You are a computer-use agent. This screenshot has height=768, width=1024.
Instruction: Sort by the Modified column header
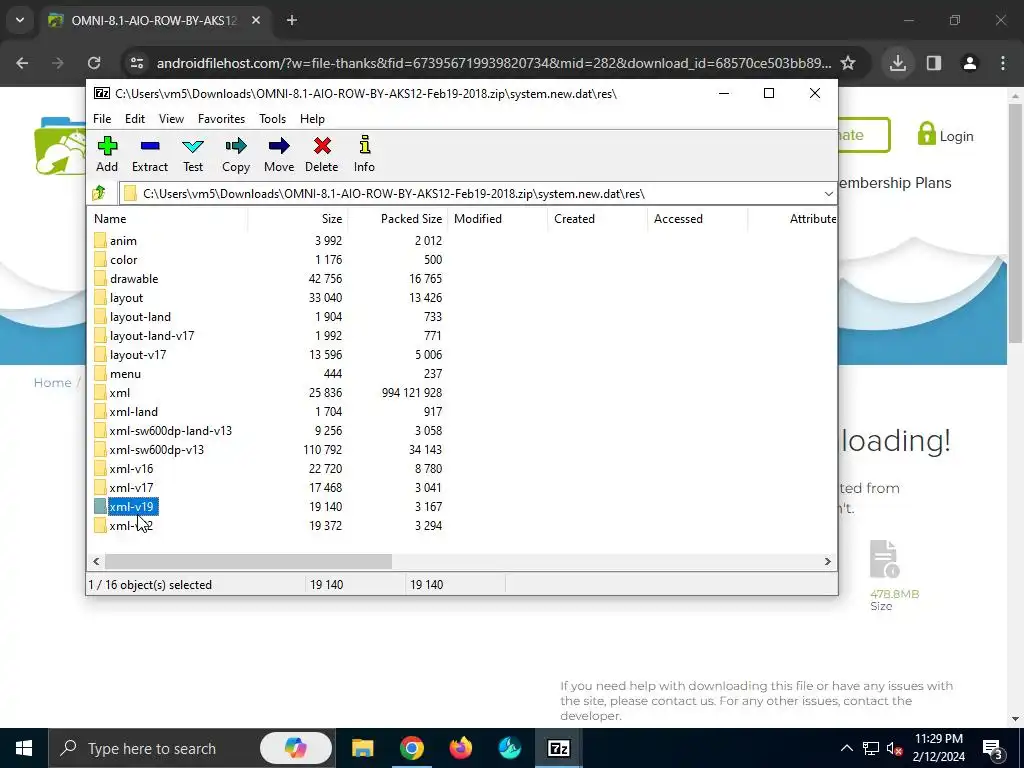[x=498, y=219]
